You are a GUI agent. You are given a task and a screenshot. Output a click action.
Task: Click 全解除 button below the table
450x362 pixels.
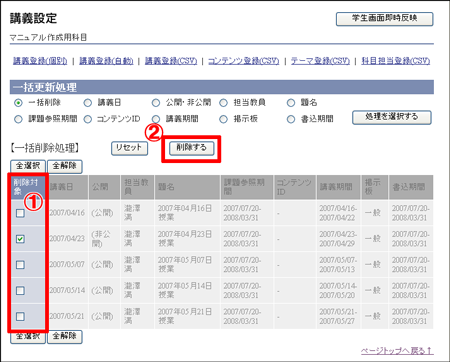pyautogui.click(x=65, y=336)
